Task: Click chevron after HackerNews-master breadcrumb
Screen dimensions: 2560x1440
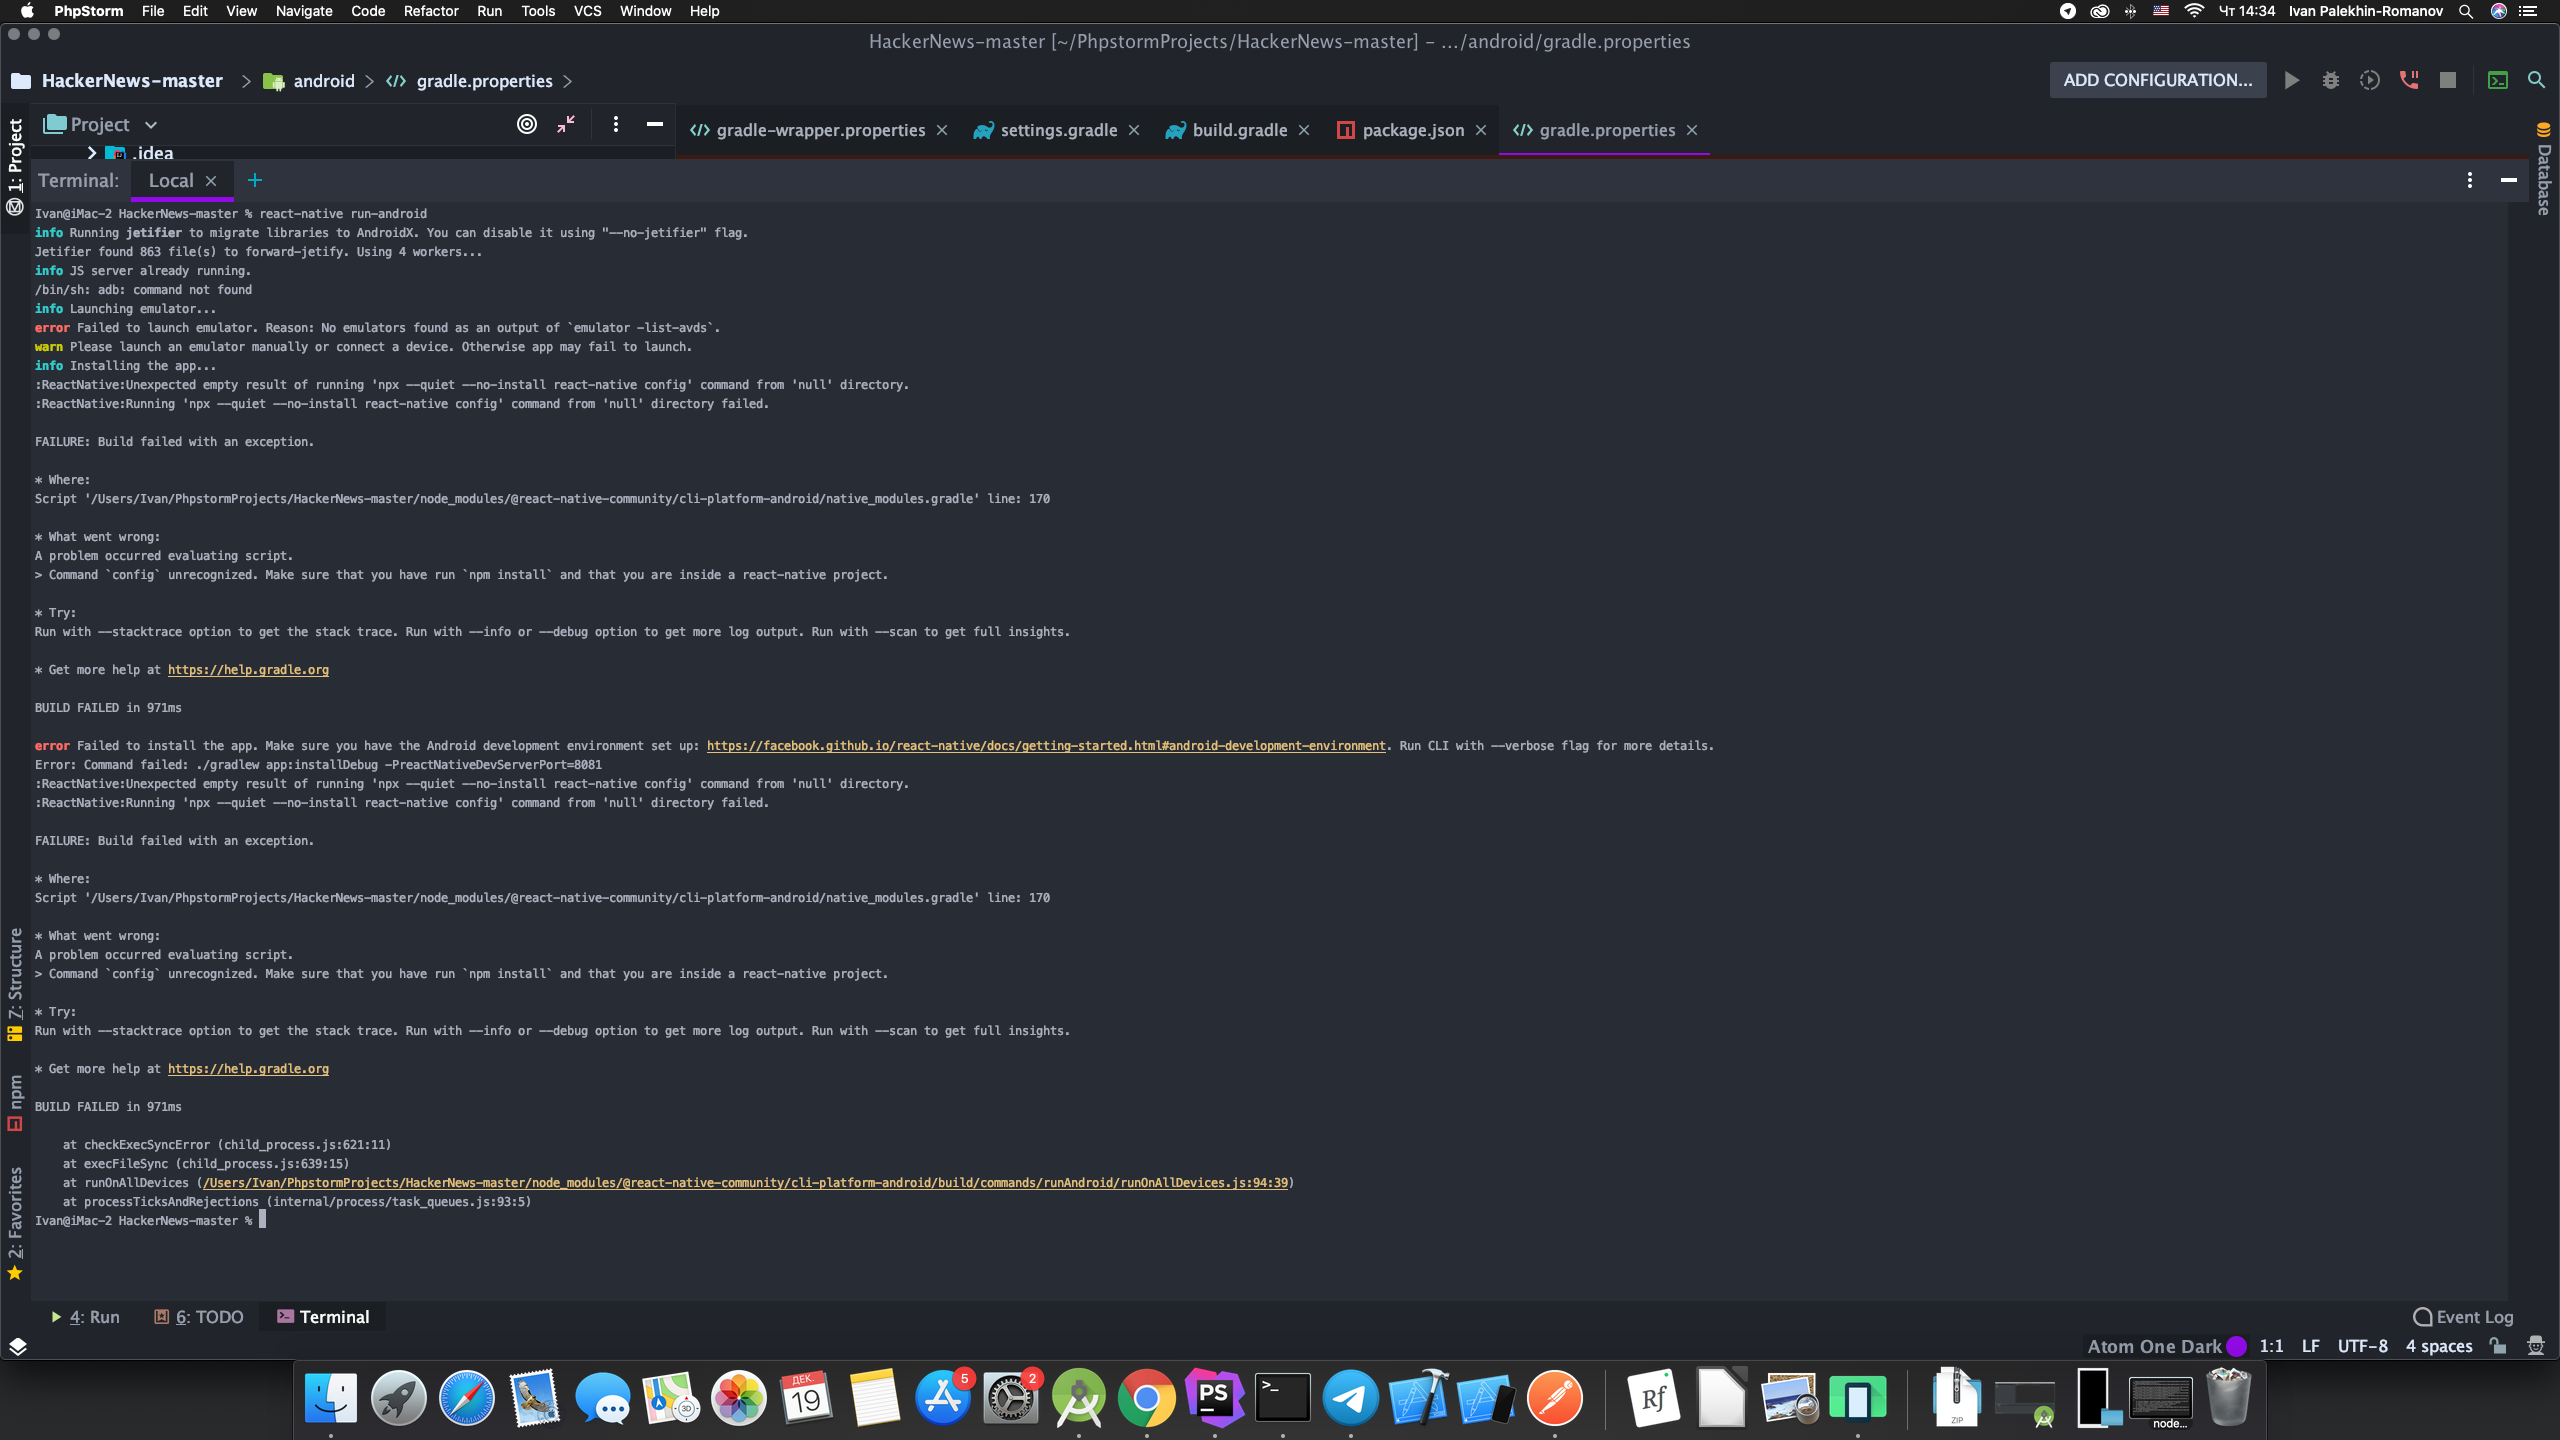Action: (x=246, y=81)
